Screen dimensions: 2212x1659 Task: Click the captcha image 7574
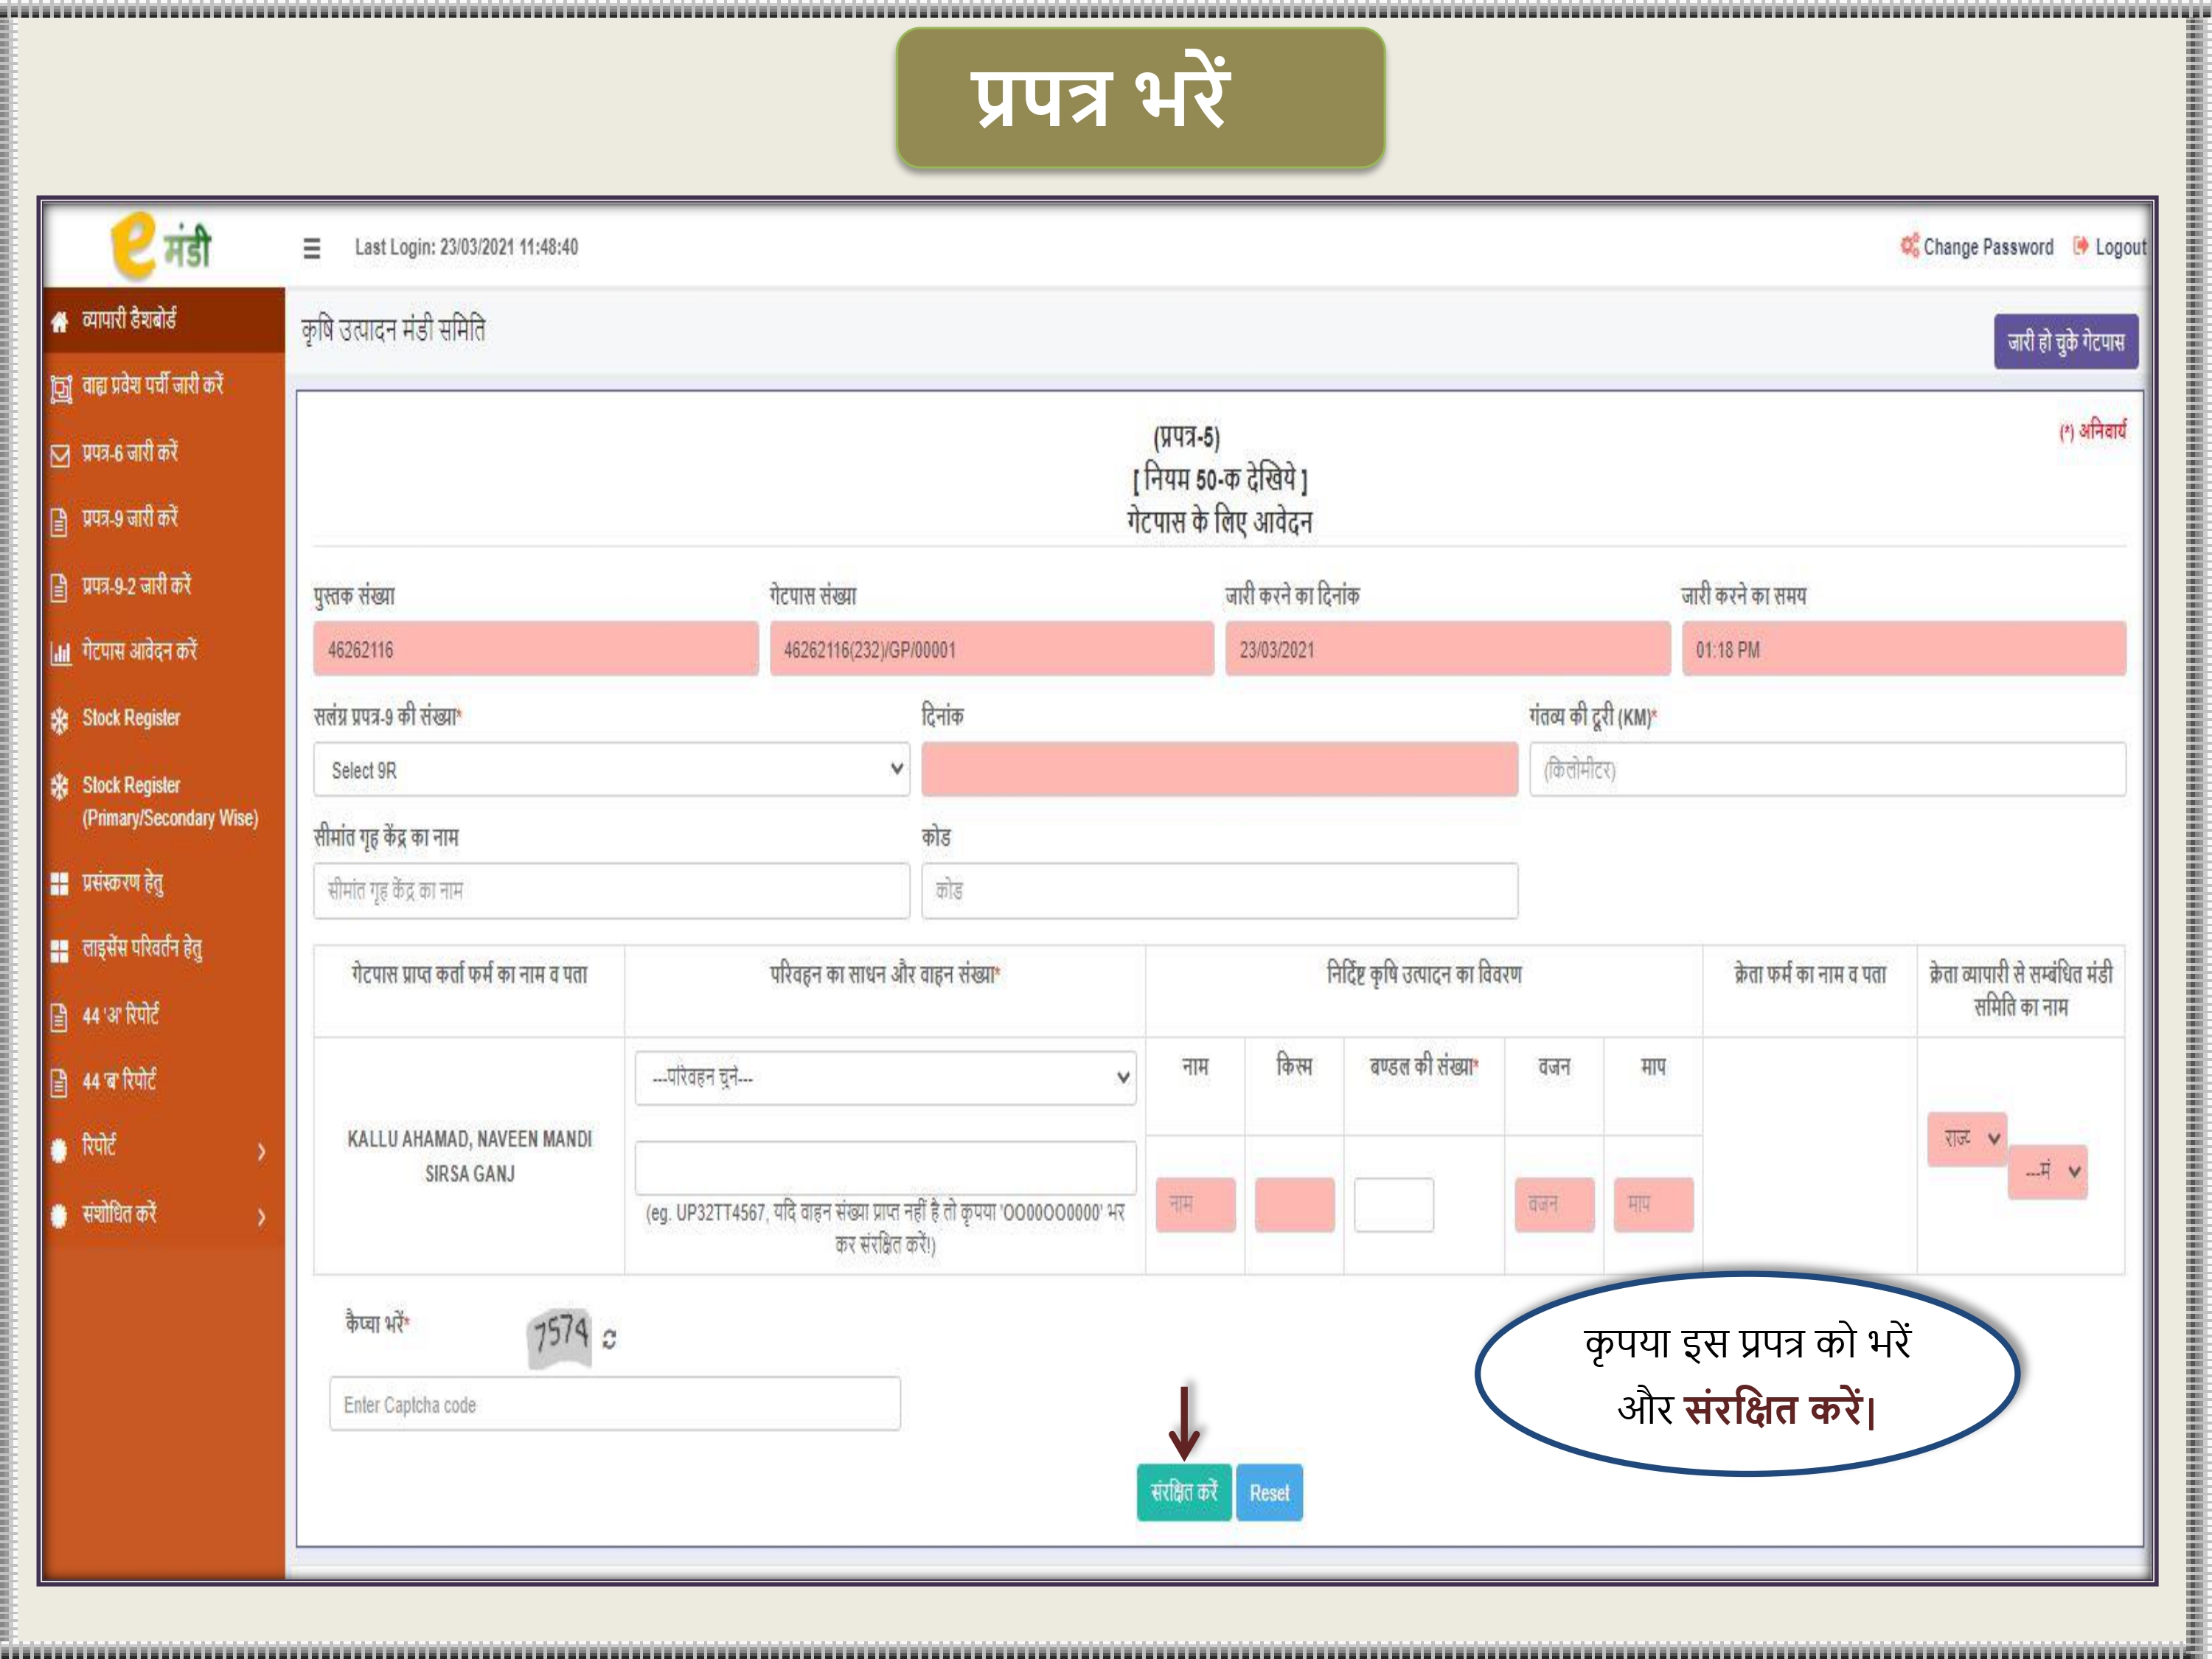tap(560, 1337)
